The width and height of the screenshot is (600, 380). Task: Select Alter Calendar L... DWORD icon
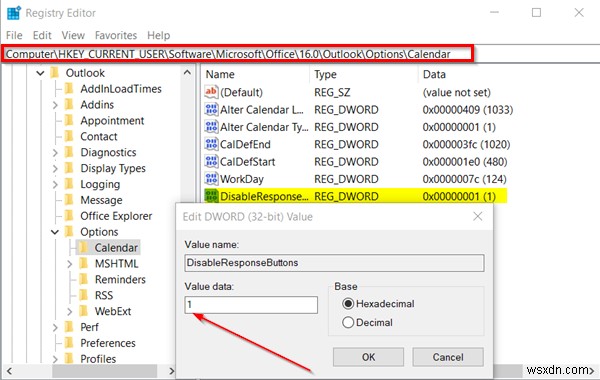(211, 109)
